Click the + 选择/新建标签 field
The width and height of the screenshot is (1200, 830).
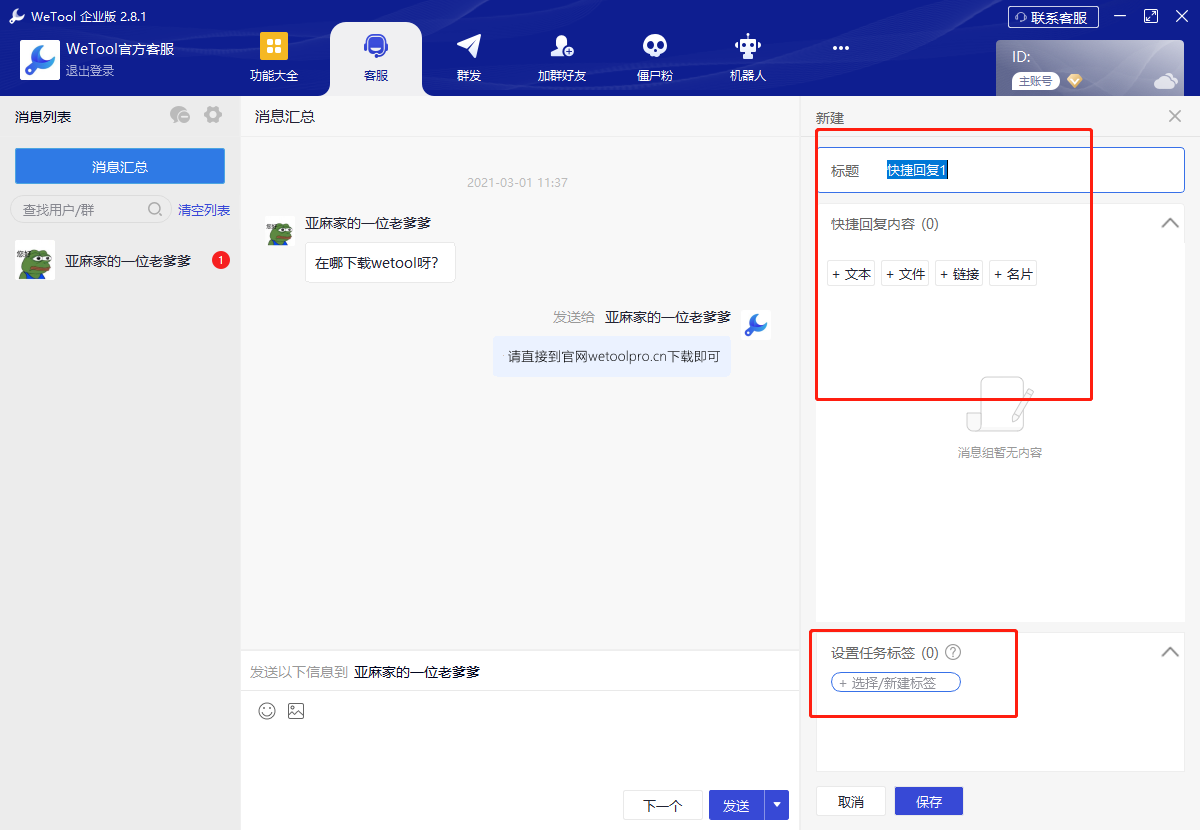pos(896,682)
